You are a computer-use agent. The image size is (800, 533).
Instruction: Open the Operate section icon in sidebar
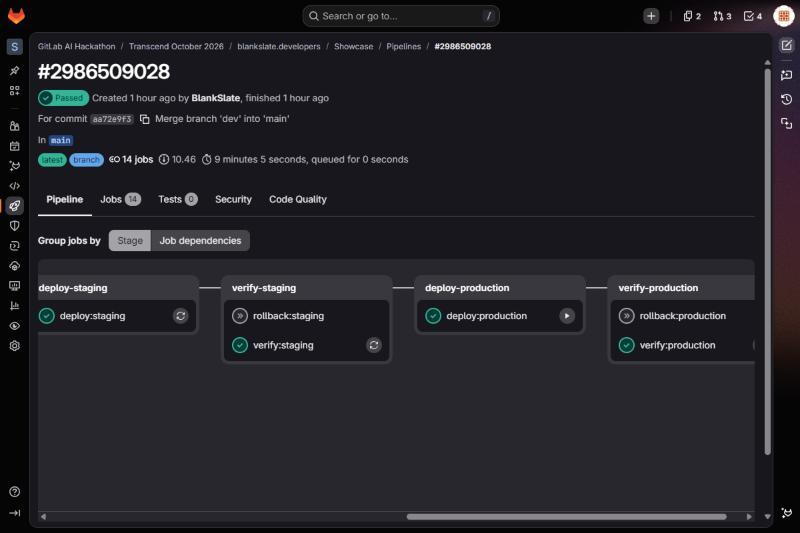click(x=14, y=266)
